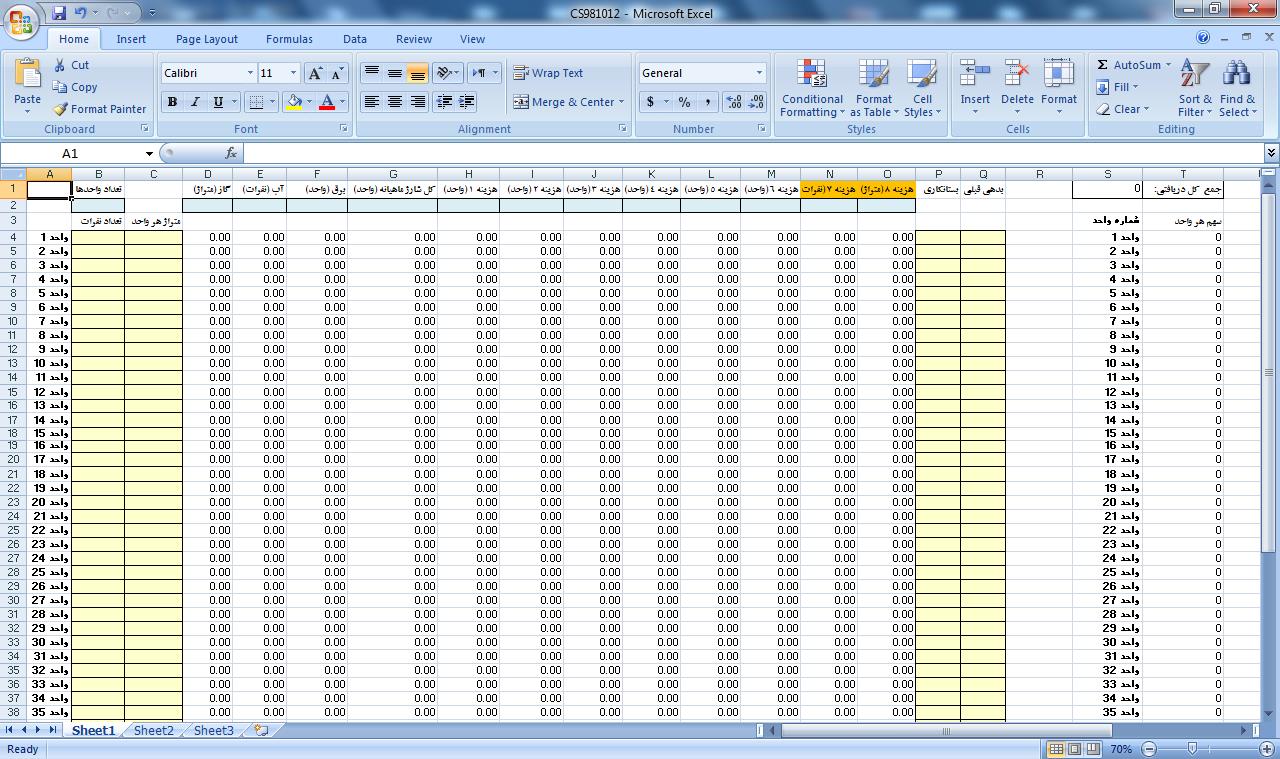The image size is (1280, 759).
Task: Open the Sheet2 worksheet tab
Action: pyautogui.click(x=153, y=730)
